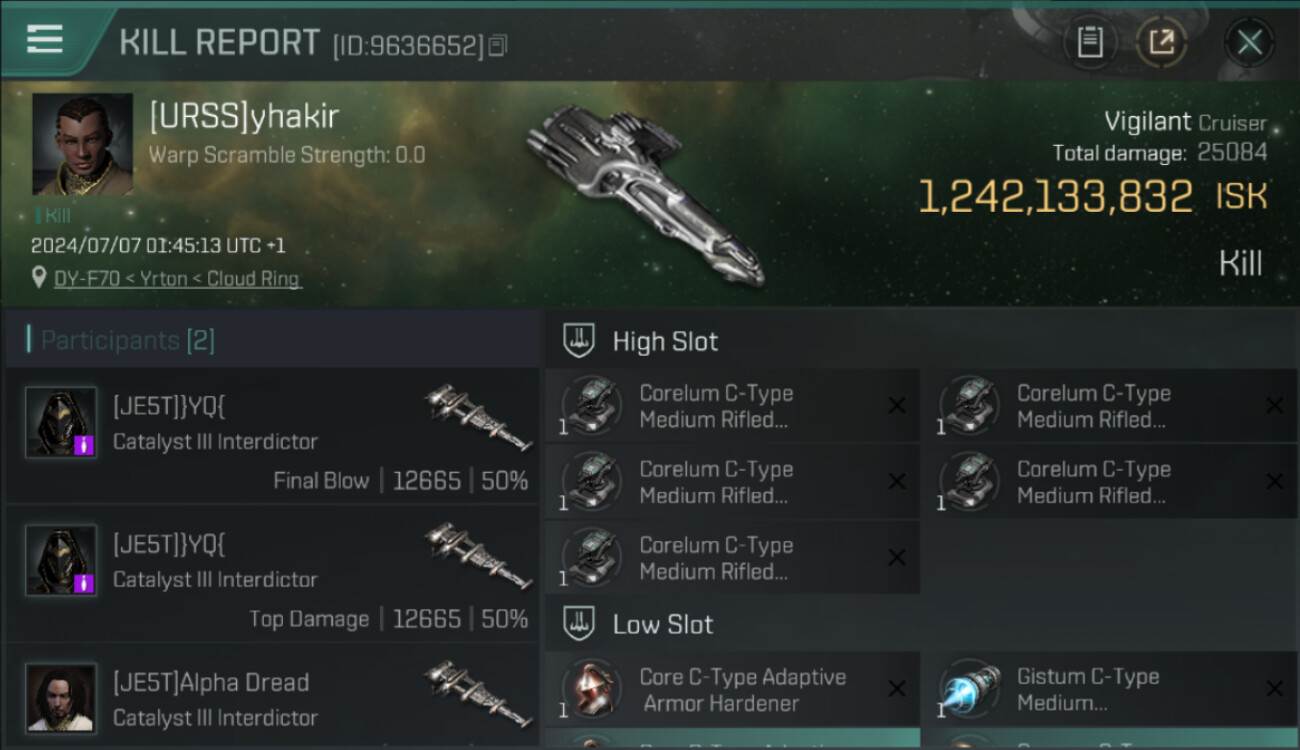The width and height of the screenshot is (1300, 750).
Task: Click the Vigilant ship image
Action: [645, 191]
